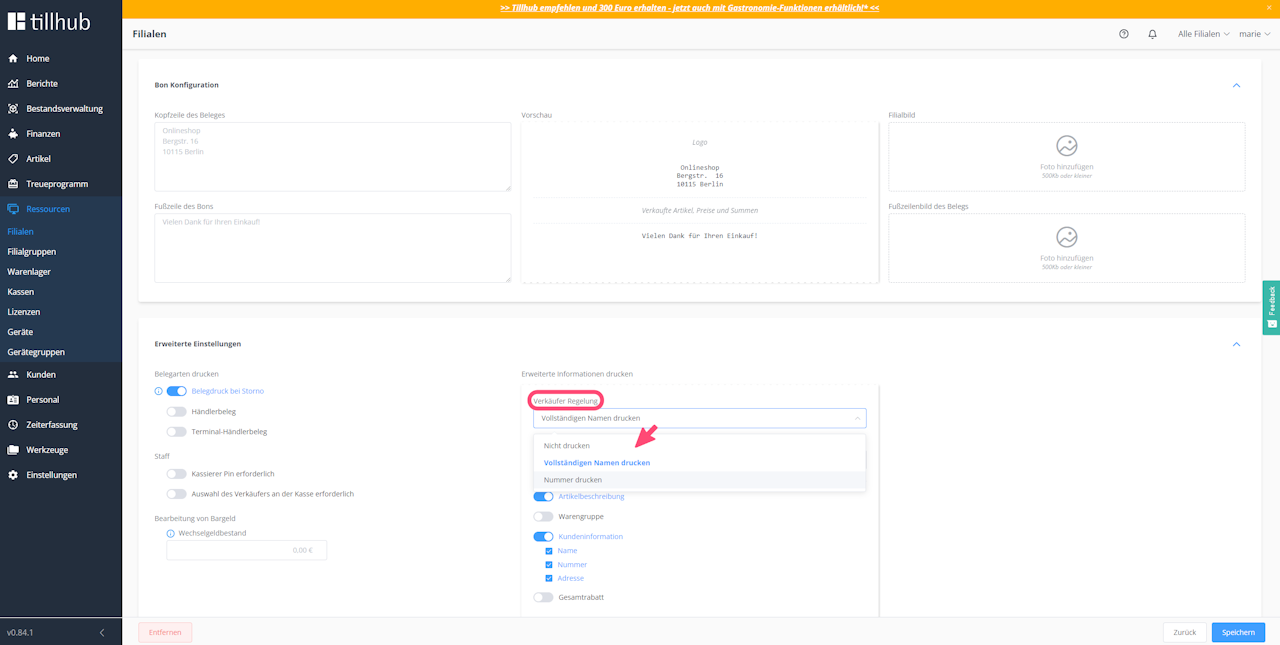The height and width of the screenshot is (645, 1280).
Task: Collapse the sidebar with the arrow icon
Action: point(101,633)
